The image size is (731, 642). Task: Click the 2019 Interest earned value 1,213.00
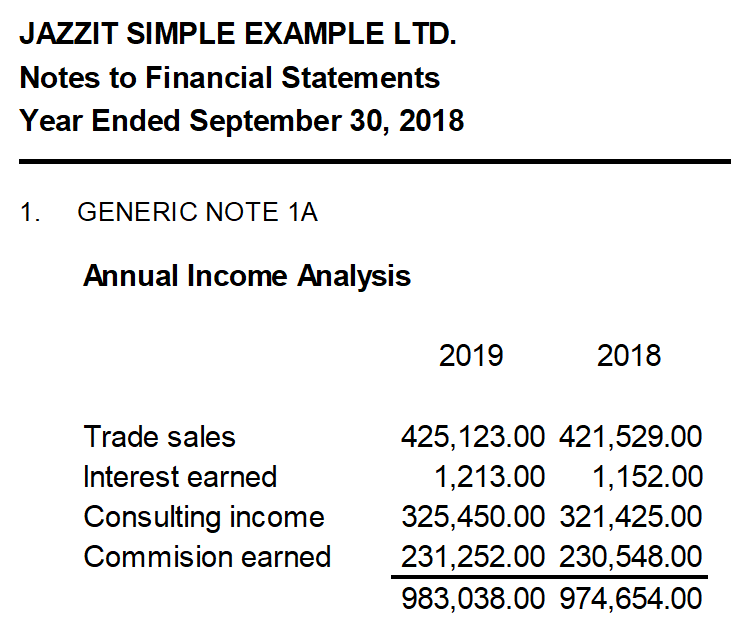[490, 477]
